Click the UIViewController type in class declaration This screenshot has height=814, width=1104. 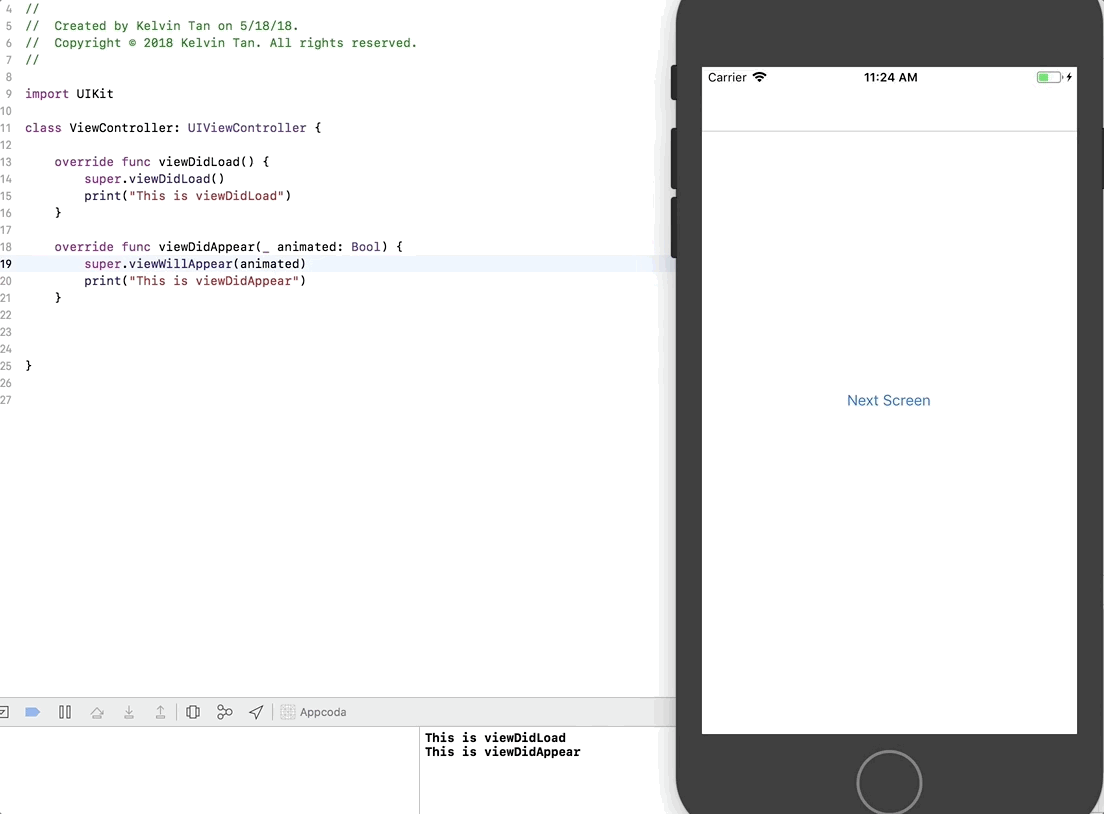click(246, 128)
